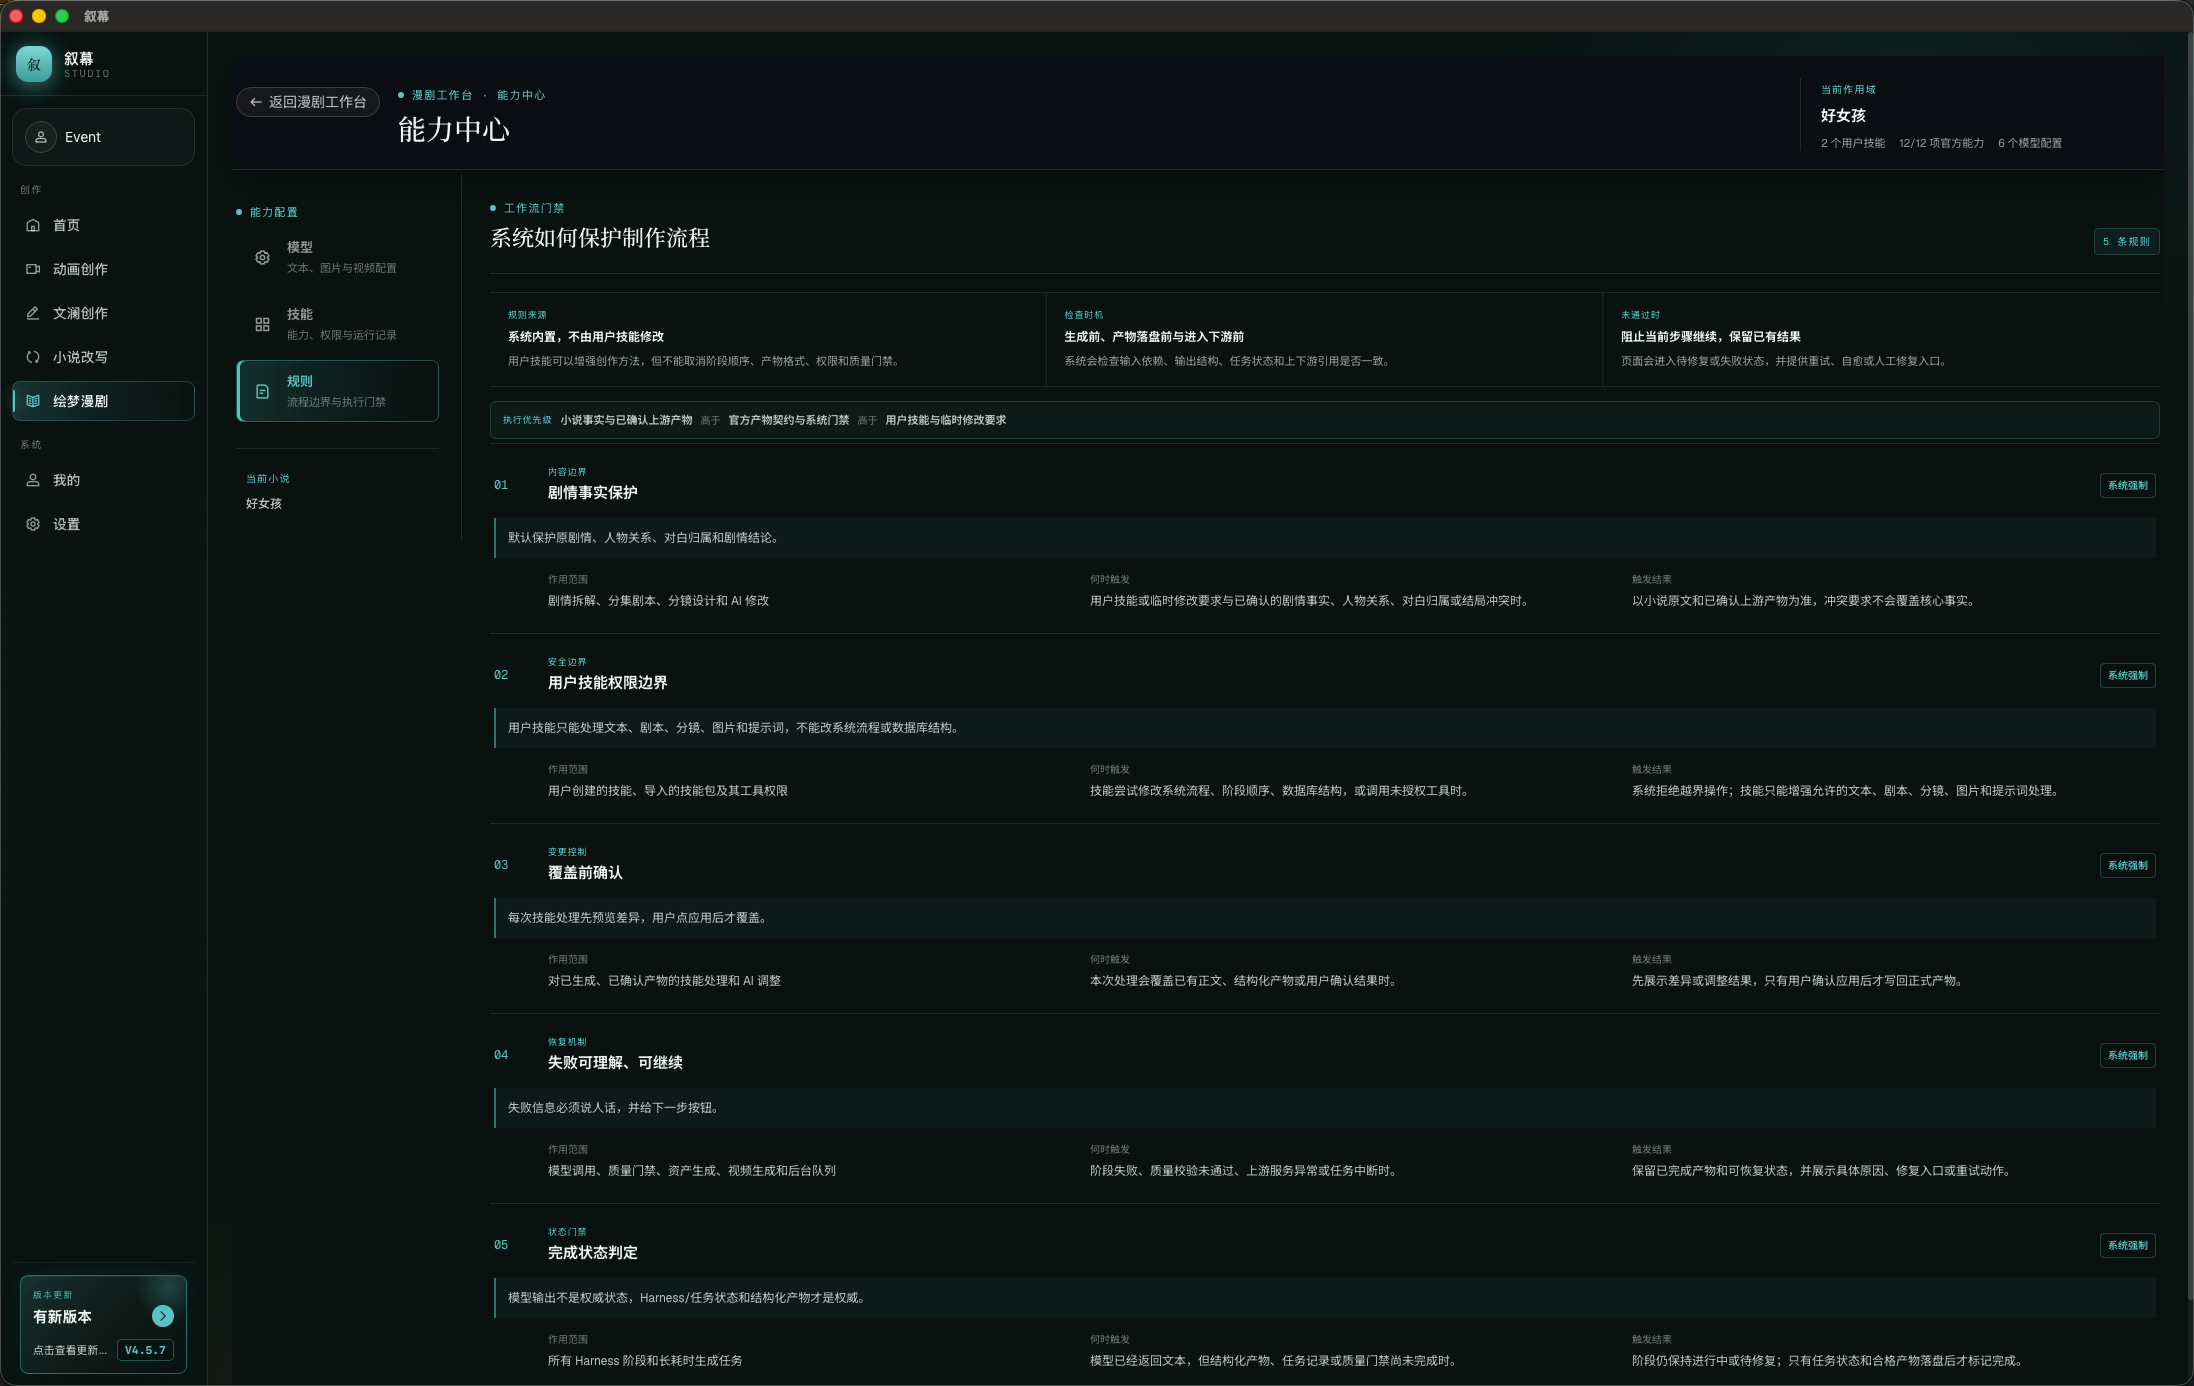Click the 我的 person icon
Image resolution: width=2194 pixels, height=1386 pixels.
[x=33, y=480]
